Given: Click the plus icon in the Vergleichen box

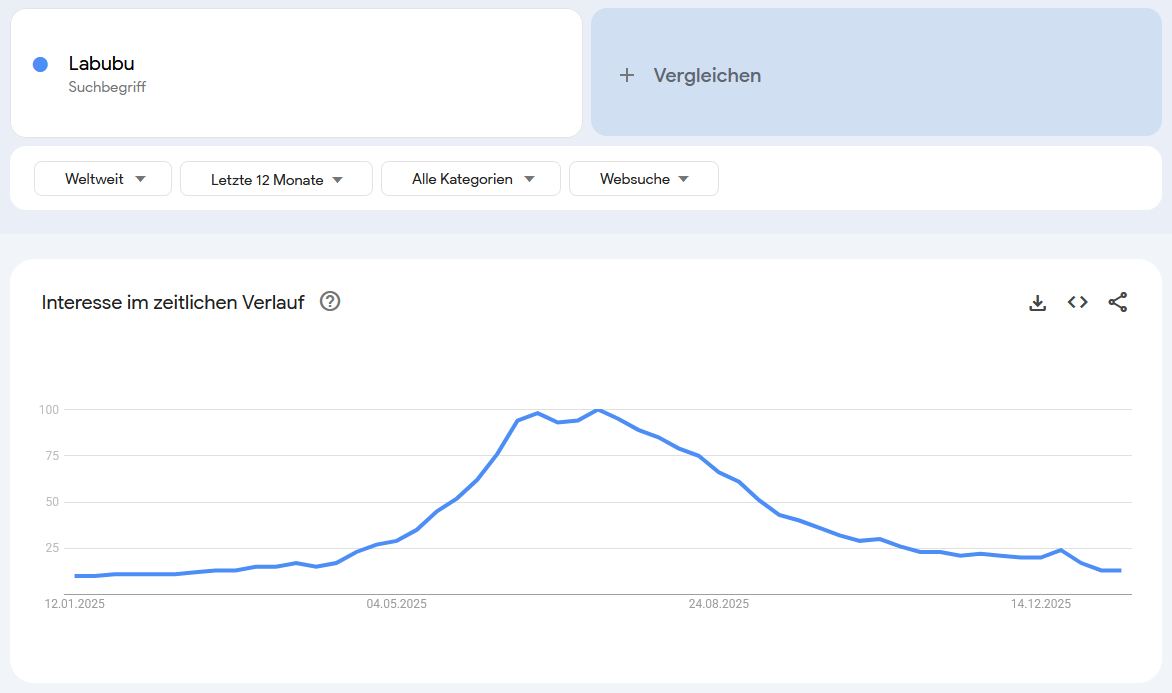Looking at the screenshot, I should (627, 74).
